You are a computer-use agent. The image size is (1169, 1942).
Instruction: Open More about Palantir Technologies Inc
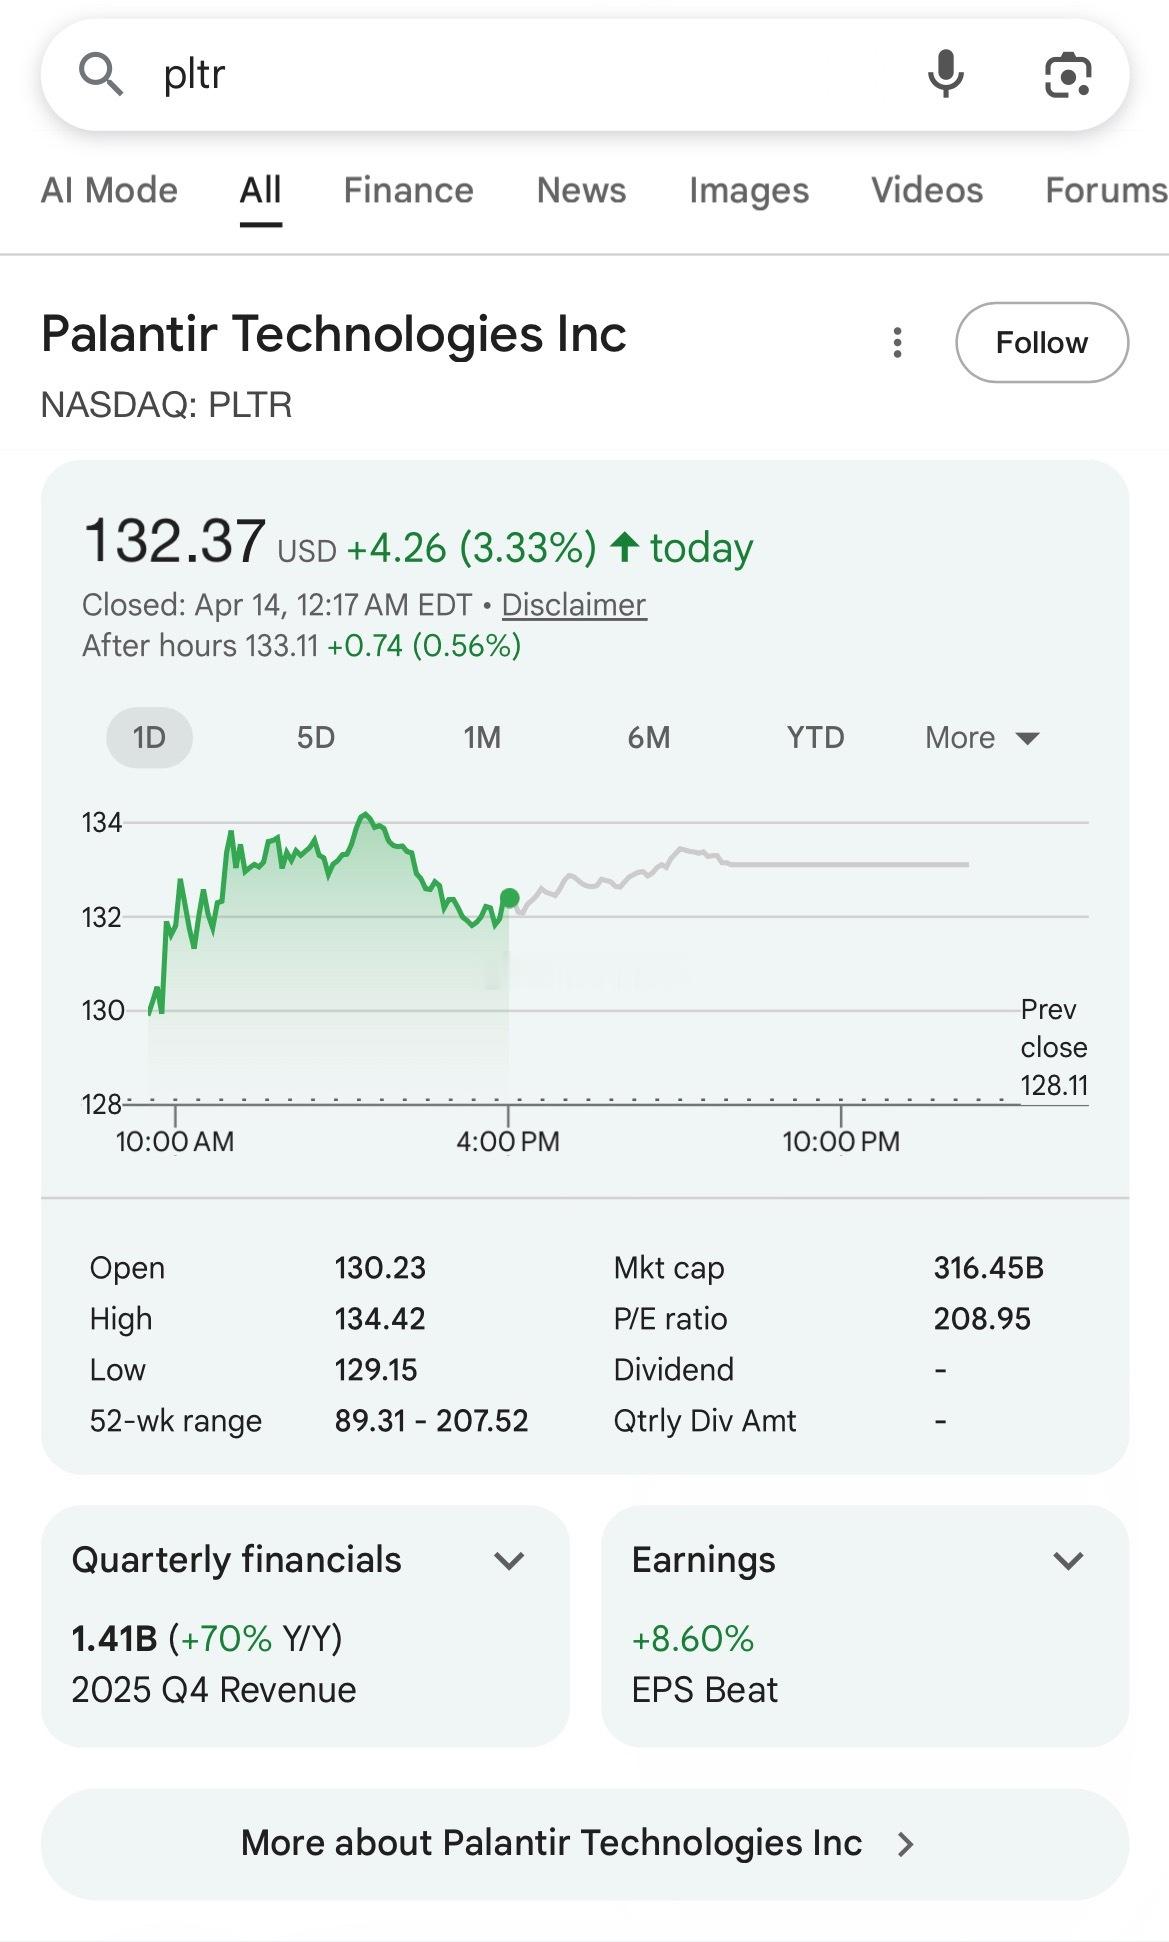click(x=584, y=1843)
